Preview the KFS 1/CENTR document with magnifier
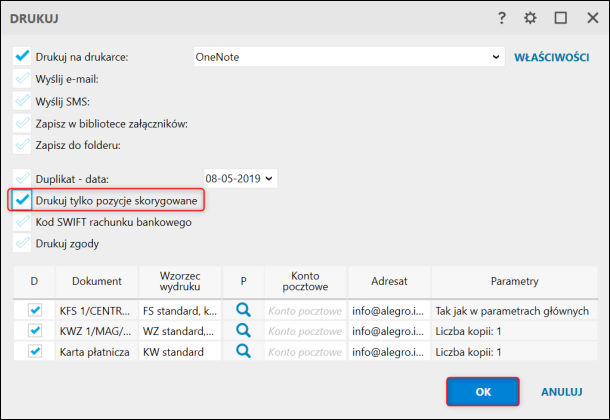The width and height of the screenshot is (610, 420). pyautogui.click(x=242, y=311)
